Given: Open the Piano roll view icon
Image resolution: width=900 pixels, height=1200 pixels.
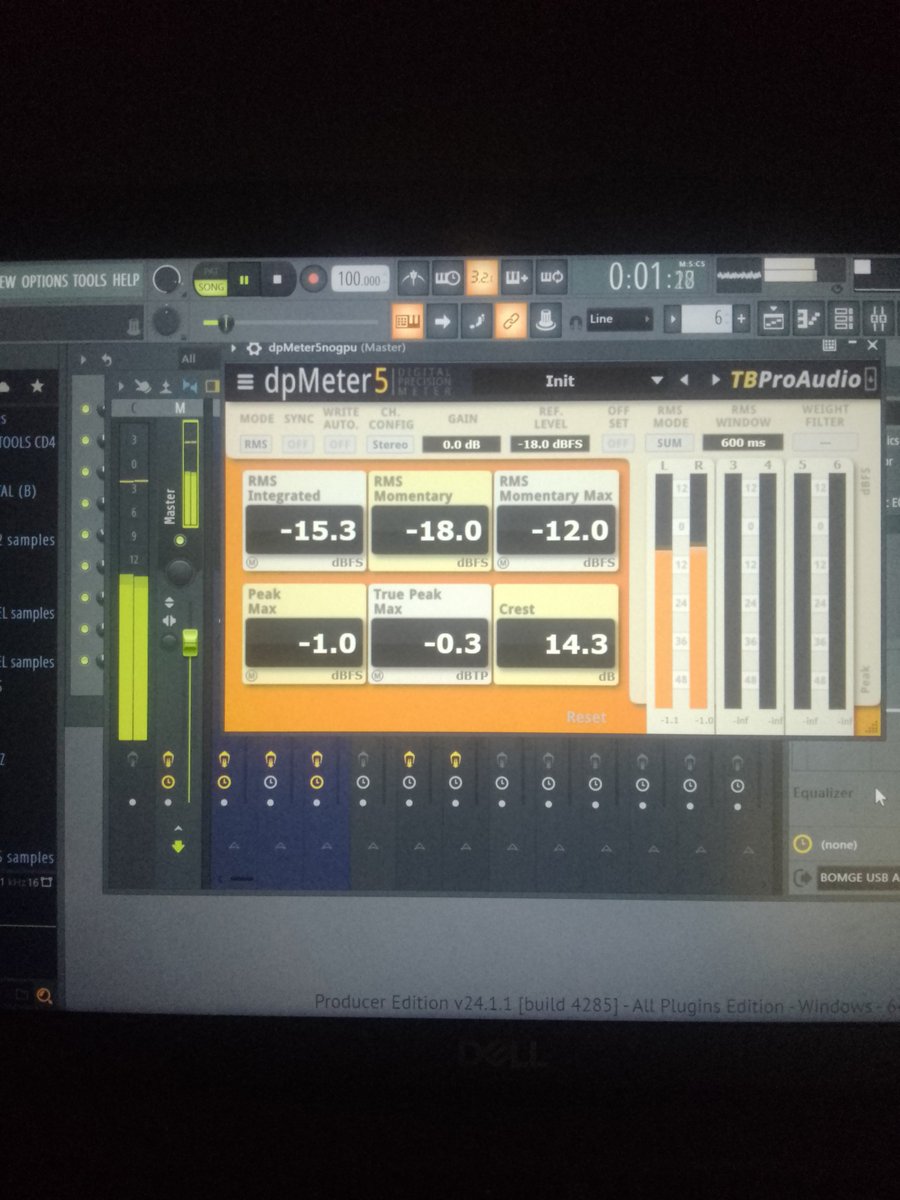Looking at the screenshot, I should 808,320.
